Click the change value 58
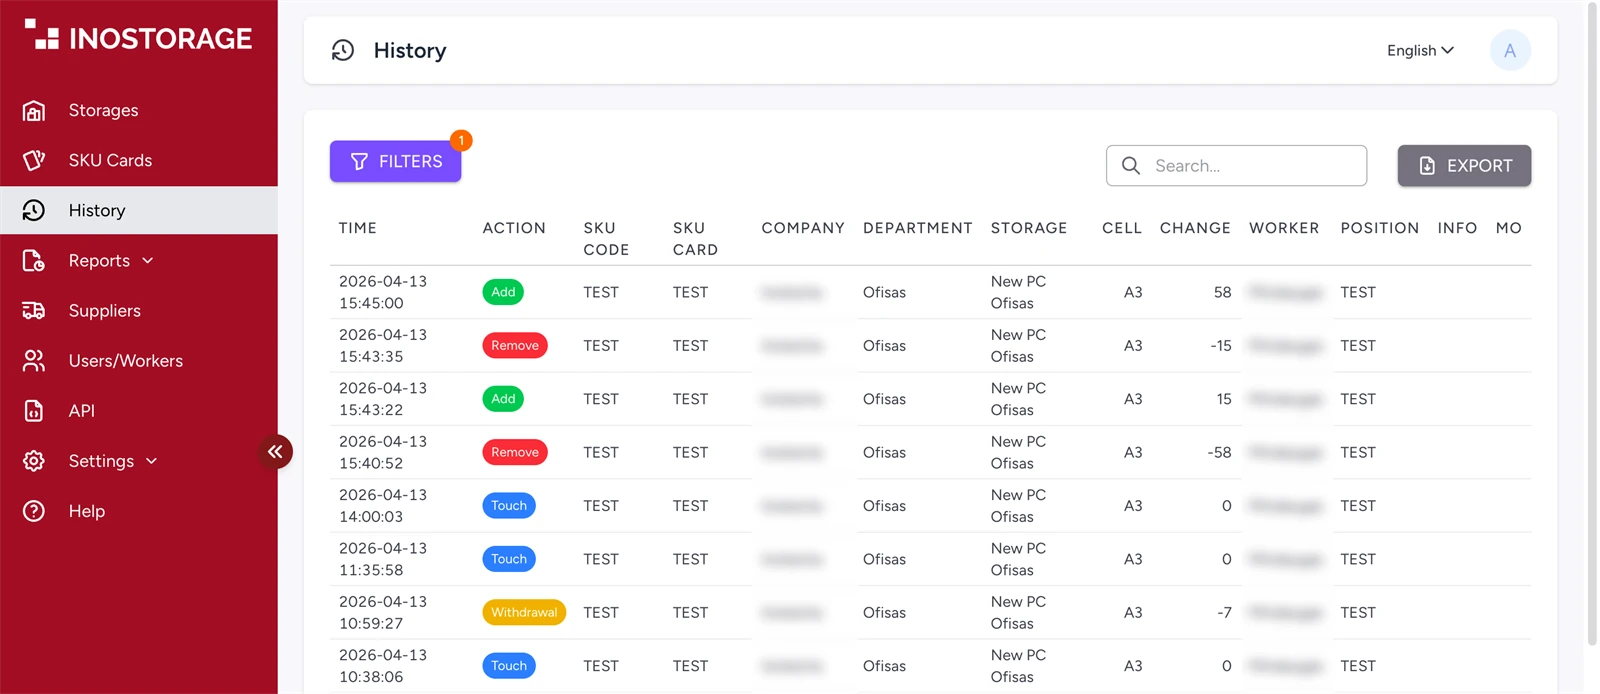 1222,292
